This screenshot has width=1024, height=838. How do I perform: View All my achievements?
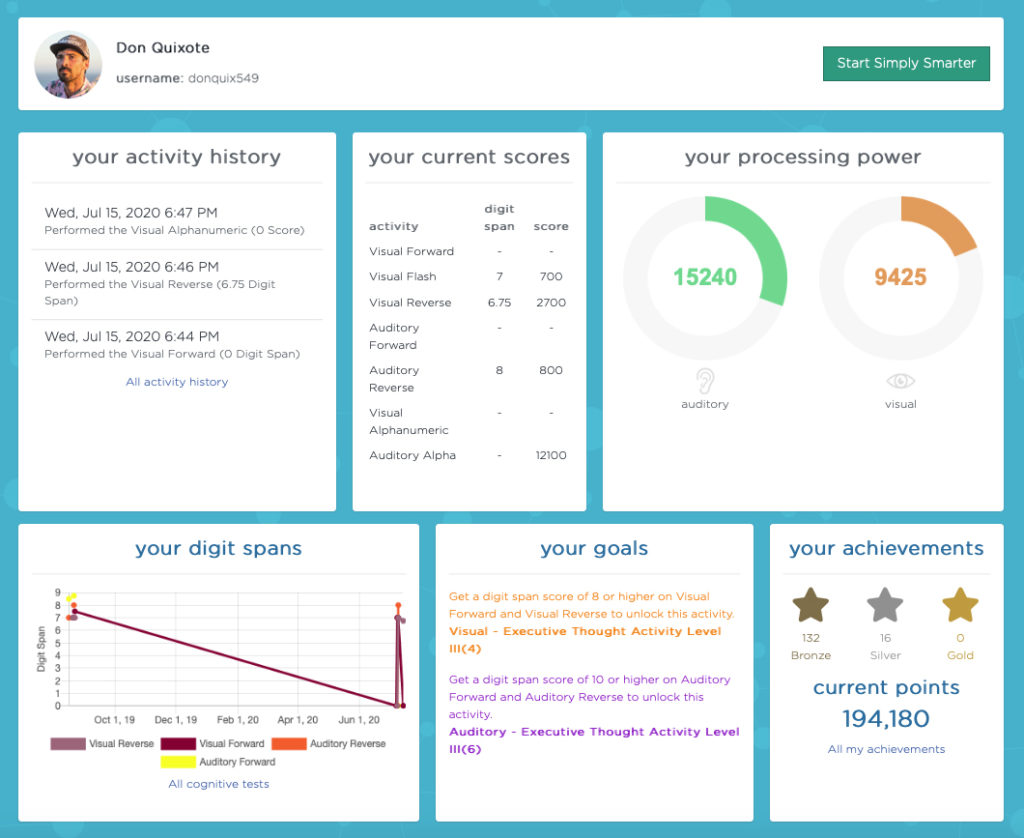[886, 749]
